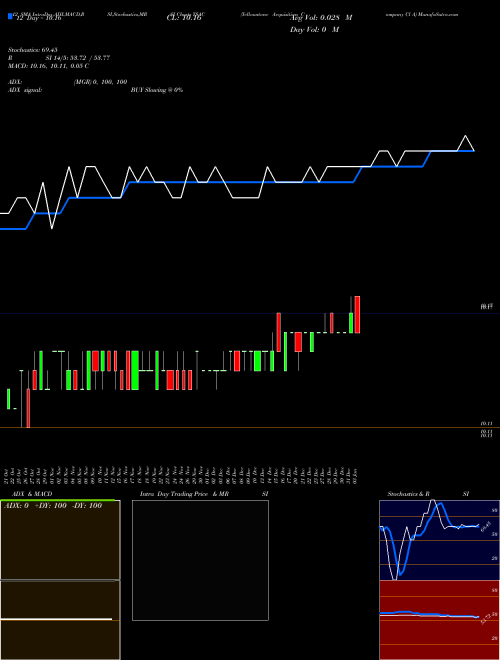Click the Stochastics blue-background chart panel
The height and width of the screenshot is (660, 500).
pyautogui.click(x=439, y=540)
